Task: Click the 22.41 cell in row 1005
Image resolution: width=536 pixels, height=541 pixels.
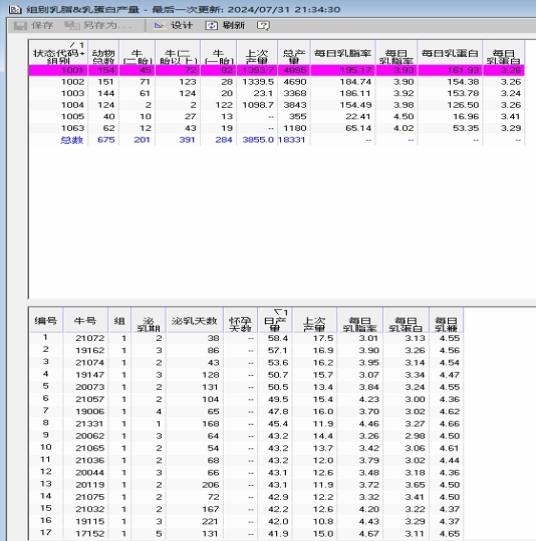Action: (x=358, y=117)
